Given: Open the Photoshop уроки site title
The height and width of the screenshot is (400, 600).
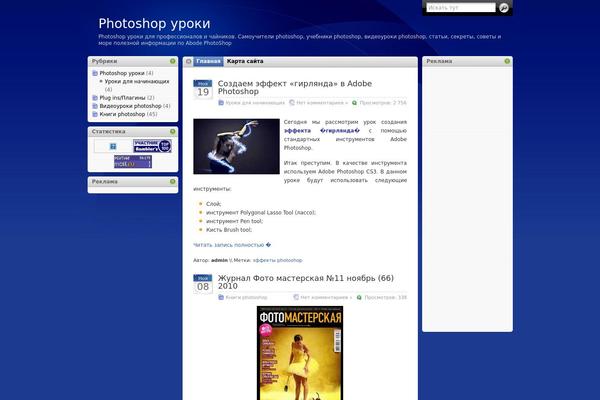Looking at the screenshot, I should (154, 23).
